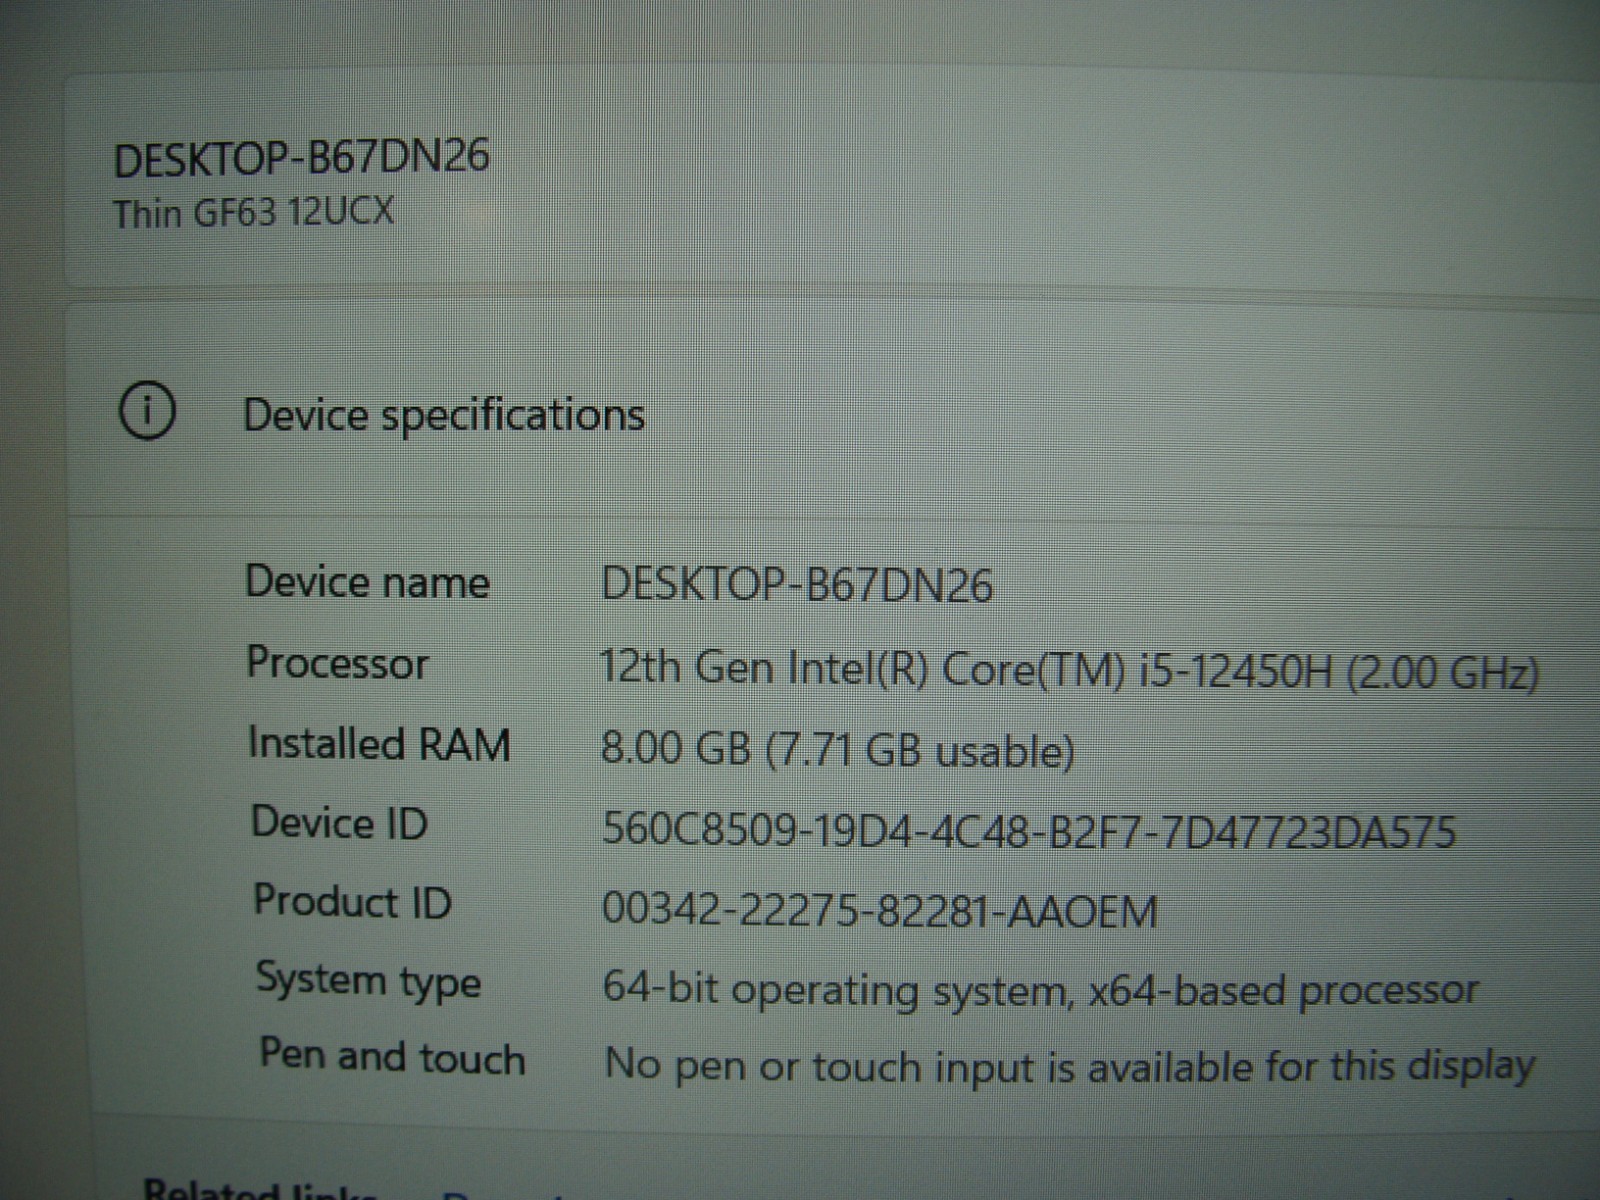1600x1200 pixels.
Task: Click the System type label
Action: 369,980
